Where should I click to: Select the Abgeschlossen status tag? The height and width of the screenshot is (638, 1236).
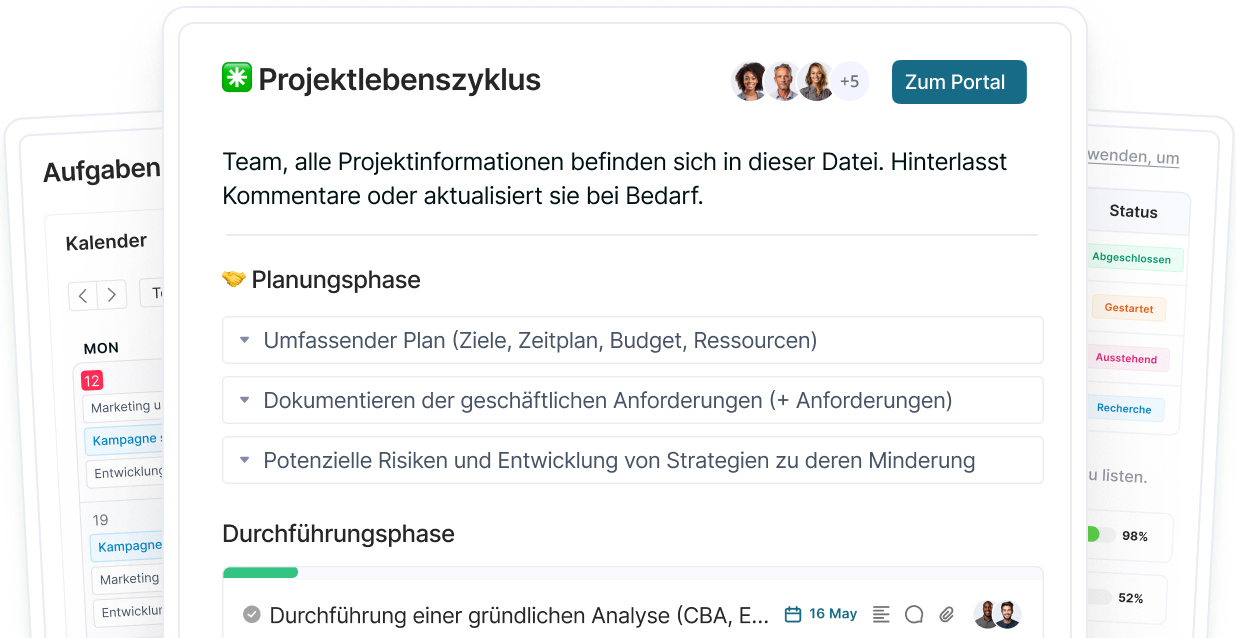coord(1131,258)
